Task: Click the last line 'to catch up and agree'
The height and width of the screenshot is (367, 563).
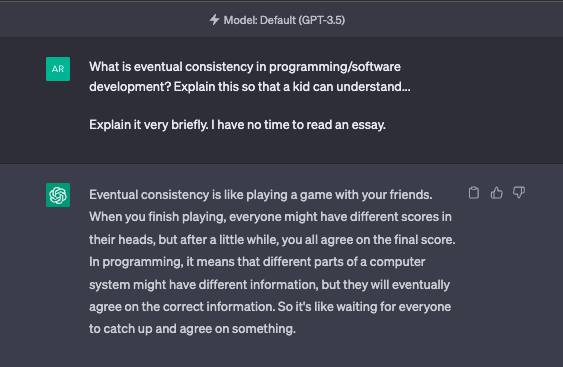Action: [x=192, y=329]
